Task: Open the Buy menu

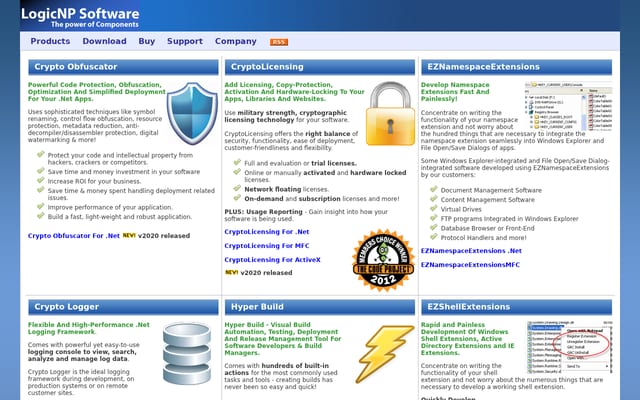Action: pos(147,41)
